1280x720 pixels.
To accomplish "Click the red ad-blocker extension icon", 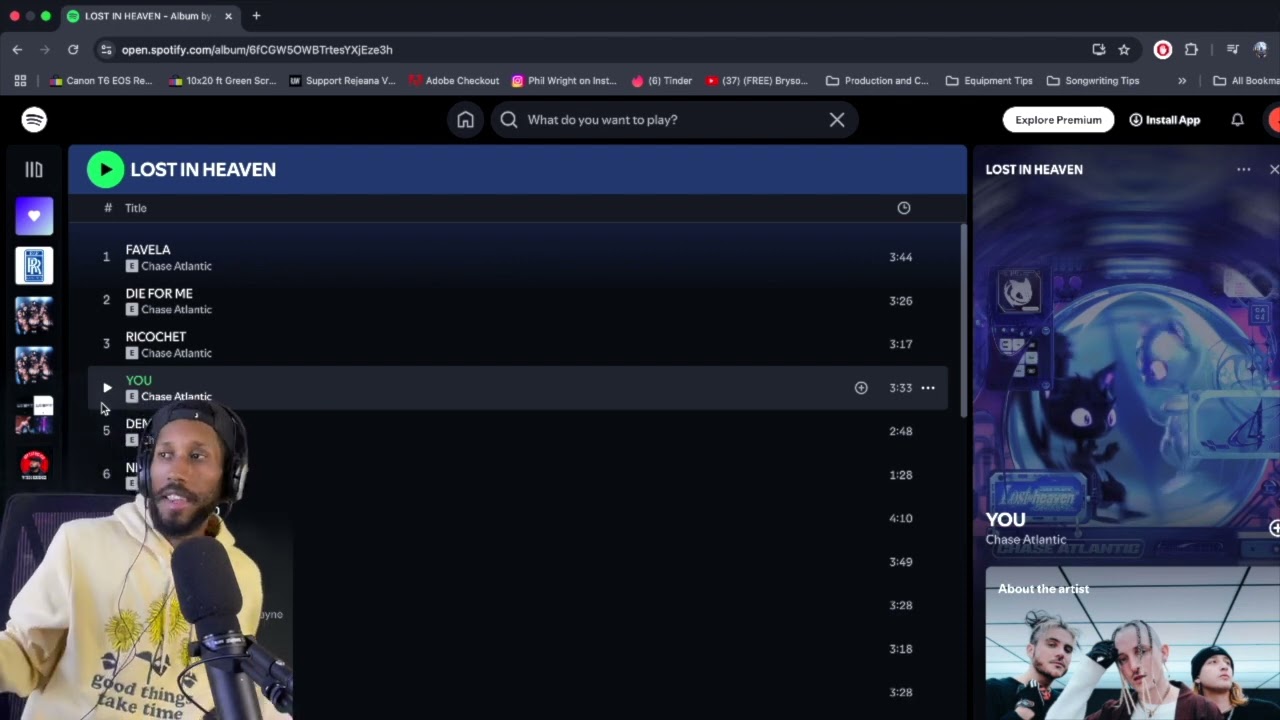I will (x=1162, y=49).
